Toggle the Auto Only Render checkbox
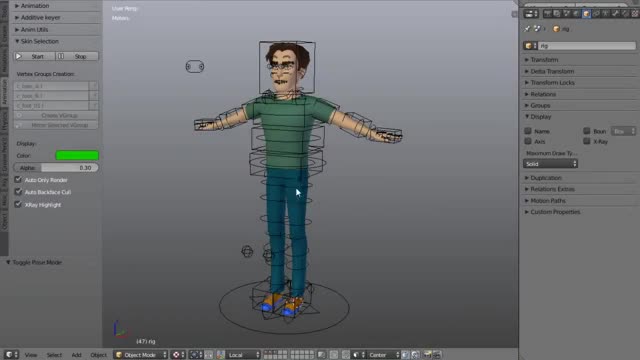640x360 pixels. coord(18,180)
